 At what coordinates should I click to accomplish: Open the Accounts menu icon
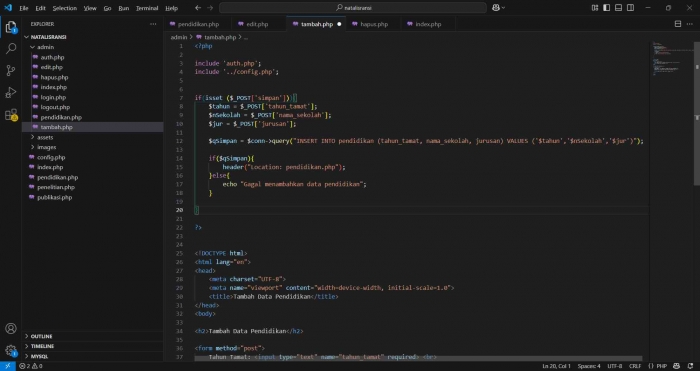pos(11,329)
